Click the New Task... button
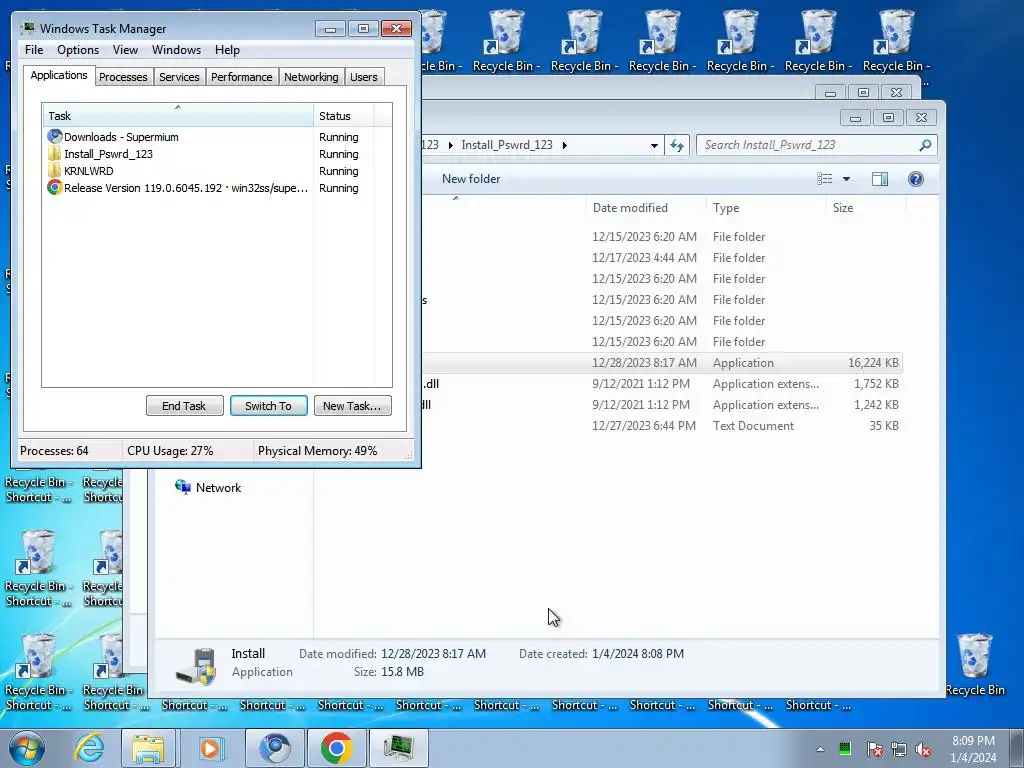This screenshot has width=1024, height=768. (x=352, y=406)
